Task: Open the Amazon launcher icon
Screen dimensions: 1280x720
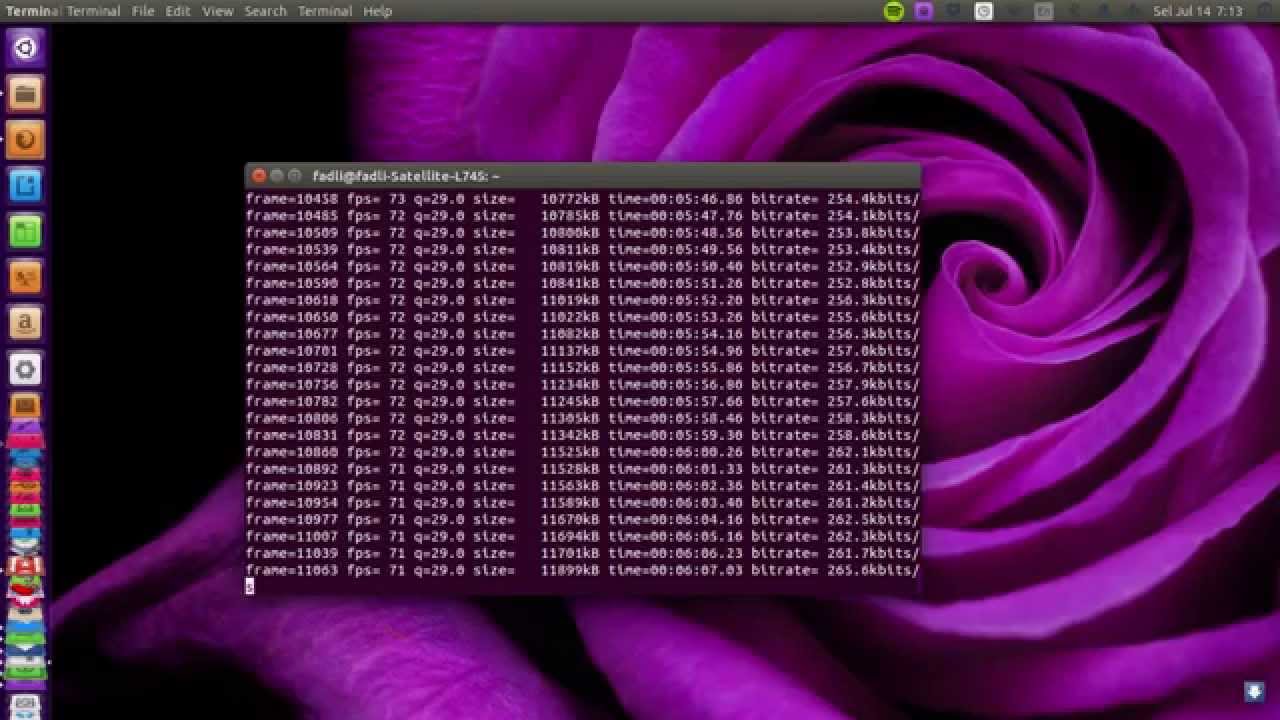Action: [26, 324]
